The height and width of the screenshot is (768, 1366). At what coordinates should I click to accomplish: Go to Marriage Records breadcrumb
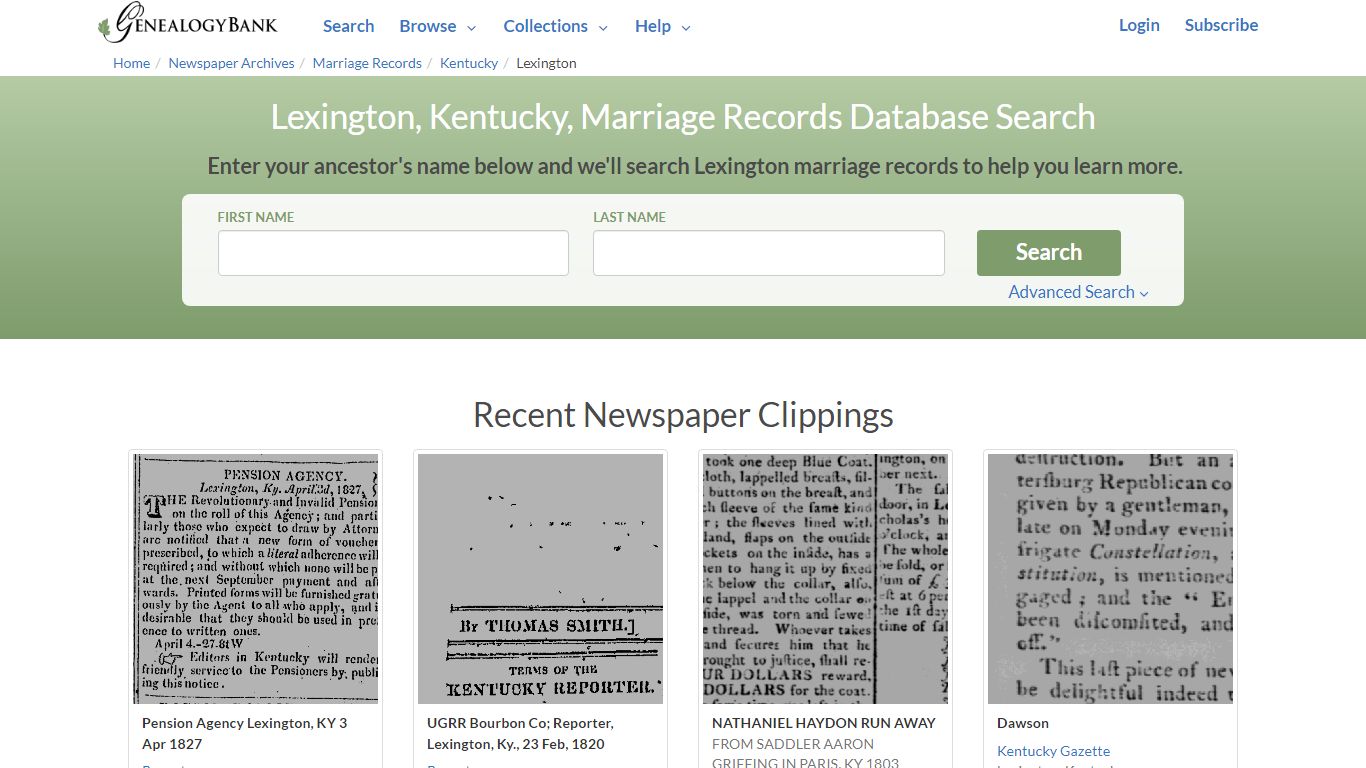[x=367, y=63]
